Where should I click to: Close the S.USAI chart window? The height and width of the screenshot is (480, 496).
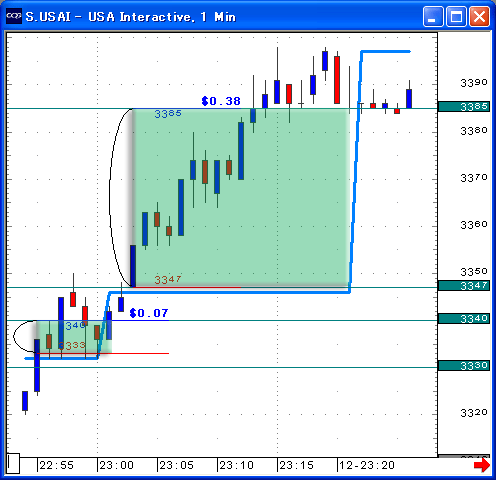click(x=479, y=16)
